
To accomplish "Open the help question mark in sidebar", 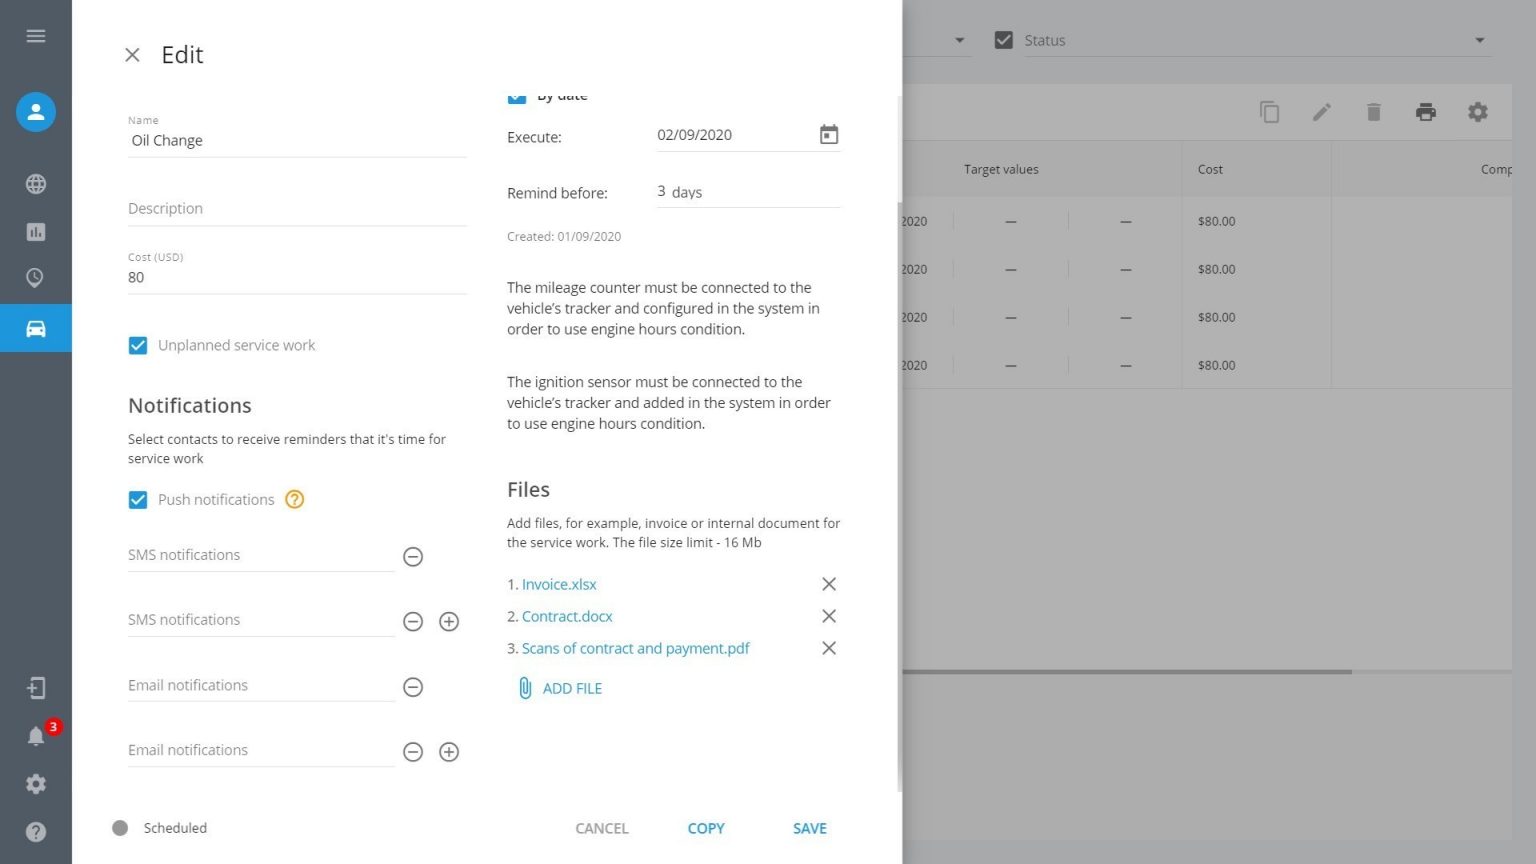I will [36, 832].
